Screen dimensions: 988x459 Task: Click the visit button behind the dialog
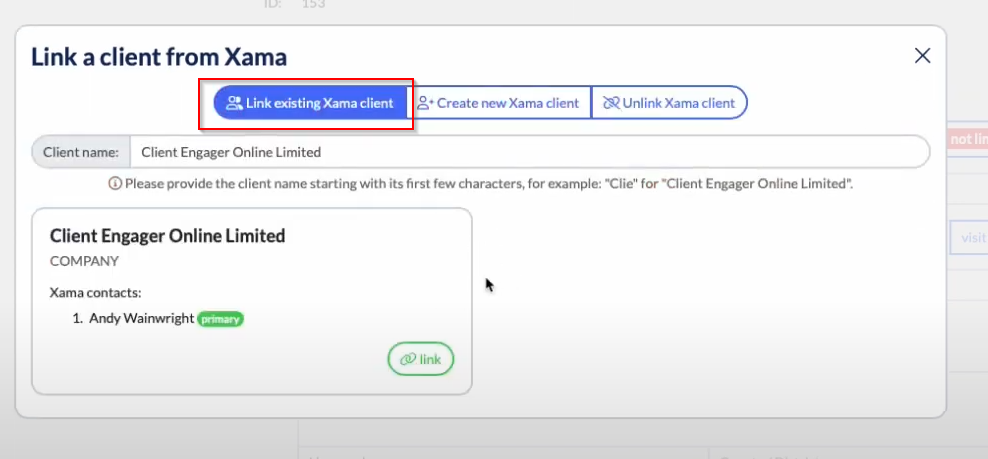[969, 238]
